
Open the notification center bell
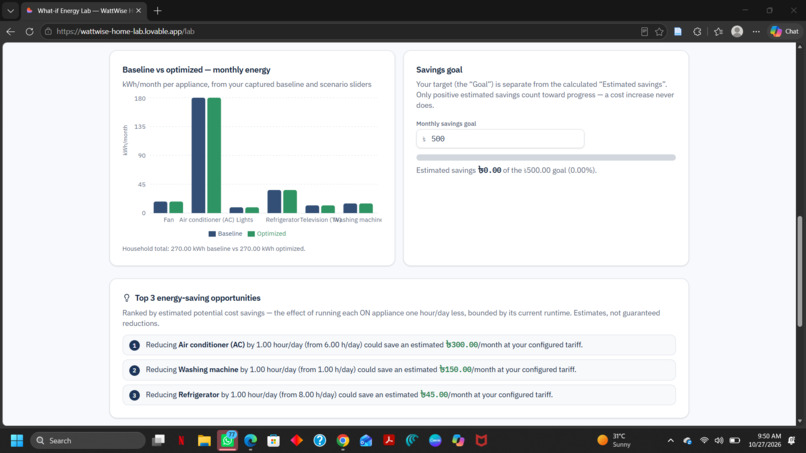click(x=792, y=441)
